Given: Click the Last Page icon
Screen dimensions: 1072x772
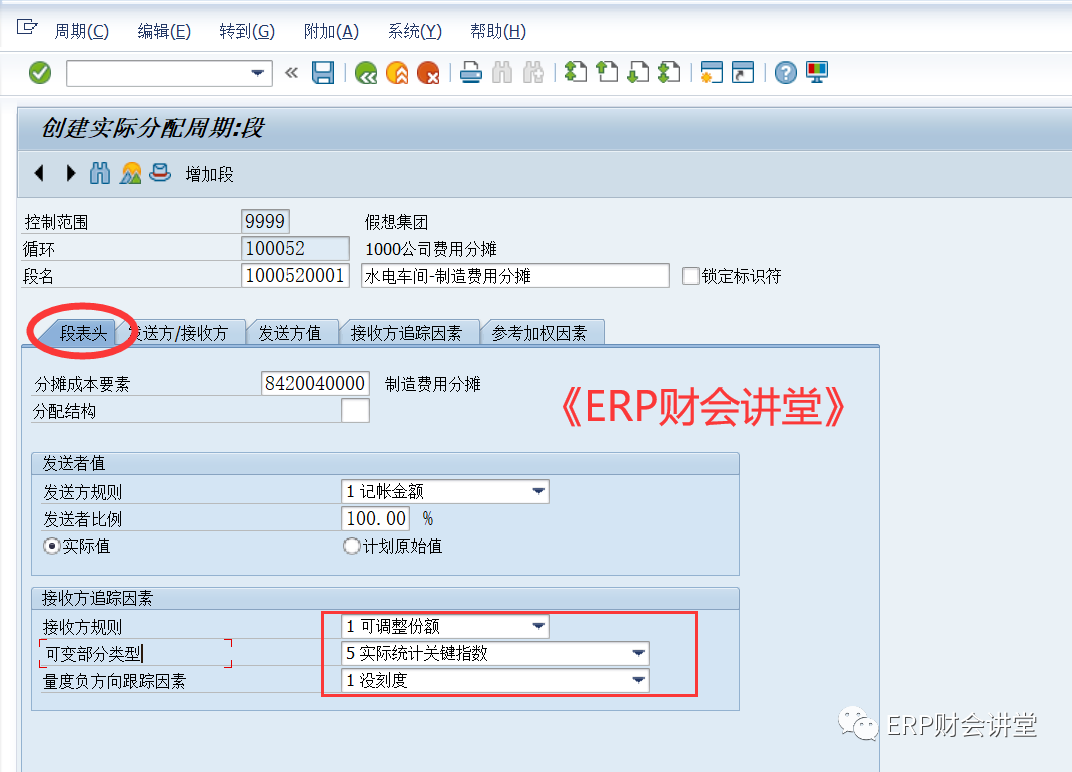Looking at the screenshot, I should (669, 72).
